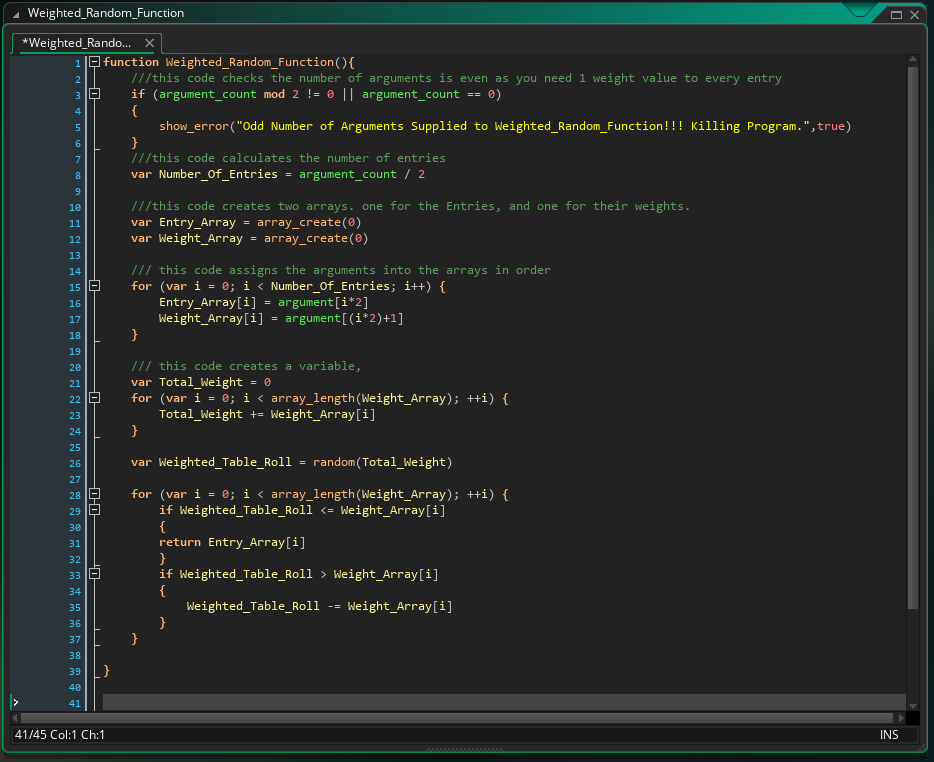Click the horizontal scrollbar right arrow
934x762 pixels.
point(899,718)
